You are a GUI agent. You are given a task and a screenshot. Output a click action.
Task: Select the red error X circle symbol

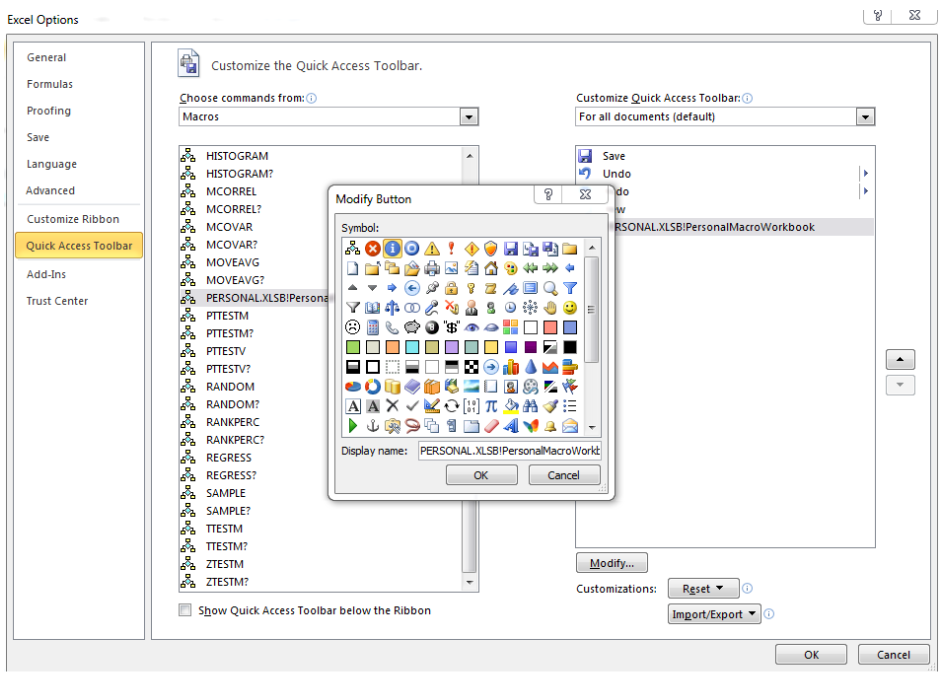coord(372,249)
